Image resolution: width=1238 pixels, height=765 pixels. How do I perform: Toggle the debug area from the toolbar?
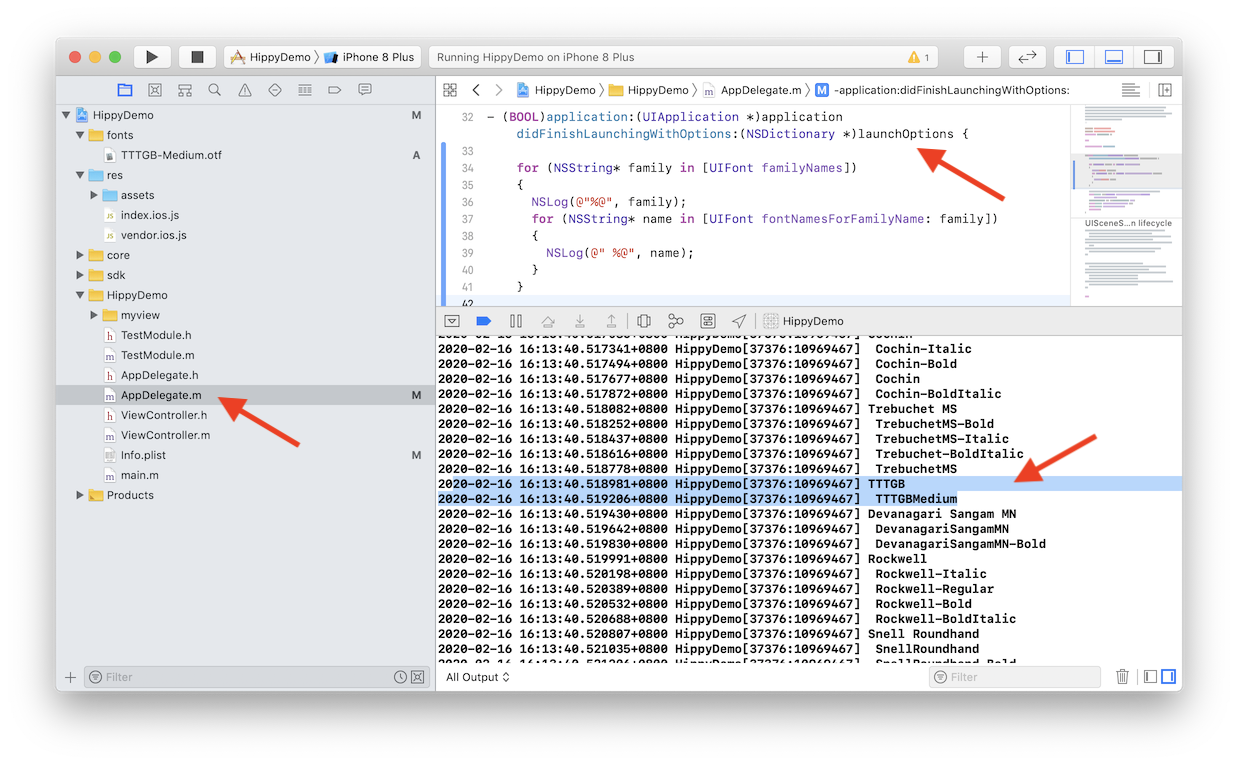[1114, 57]
